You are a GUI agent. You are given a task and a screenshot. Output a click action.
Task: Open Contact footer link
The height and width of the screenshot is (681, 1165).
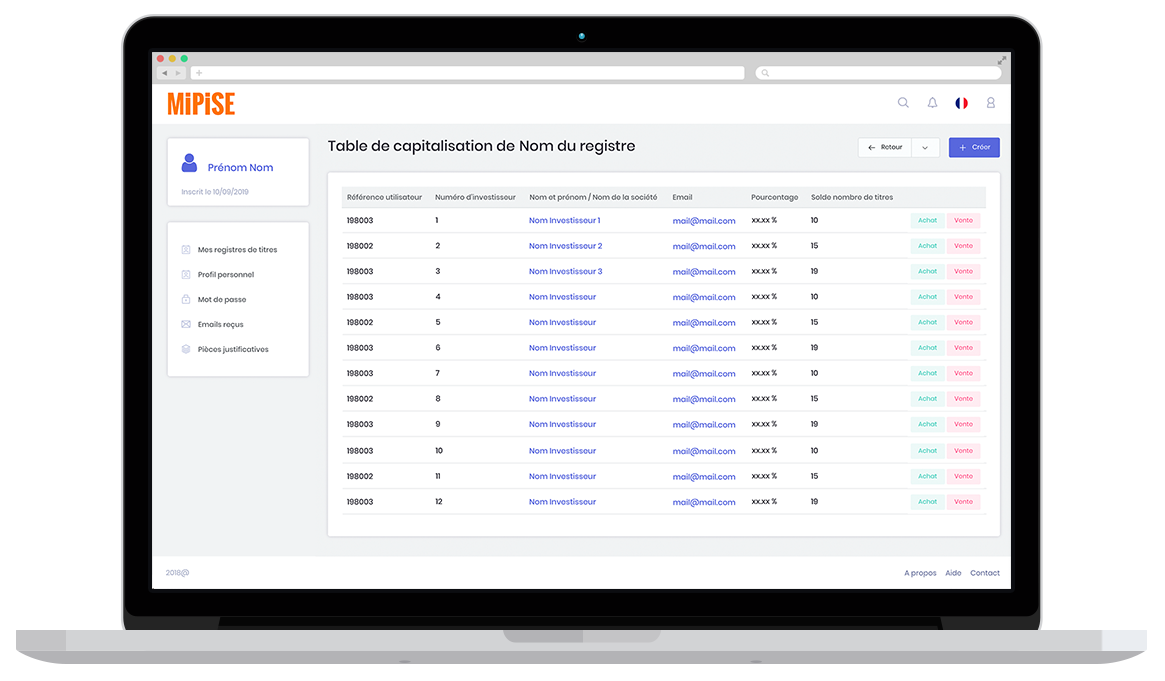[984, 573]
